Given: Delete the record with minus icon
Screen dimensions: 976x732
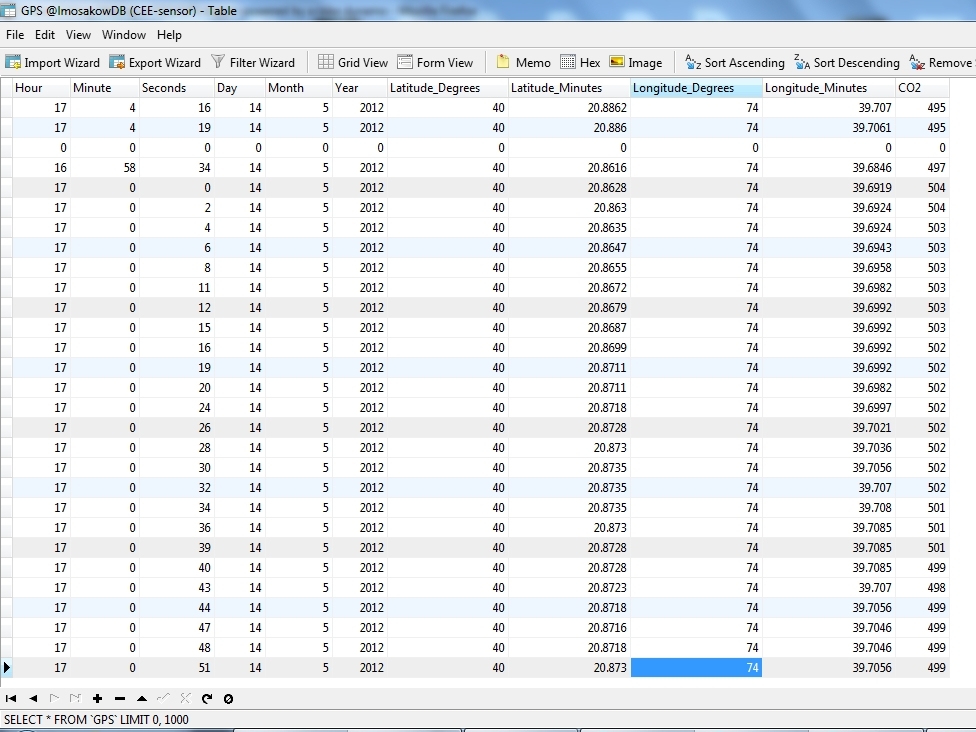Looking at the screenshot, I should [120, 698].
